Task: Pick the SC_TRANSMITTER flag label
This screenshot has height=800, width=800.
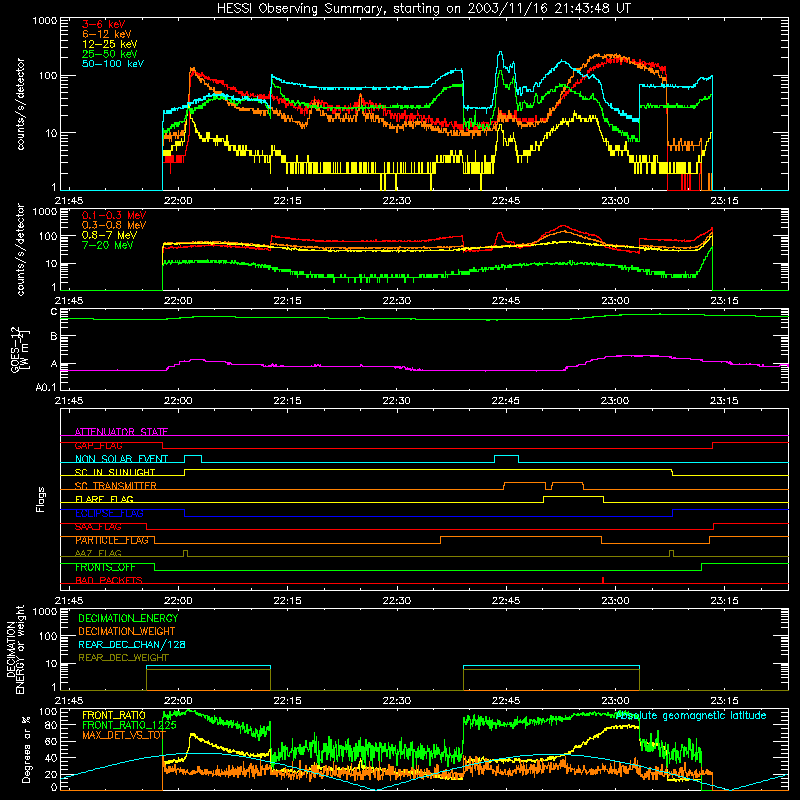Action: tap(115, 486)
